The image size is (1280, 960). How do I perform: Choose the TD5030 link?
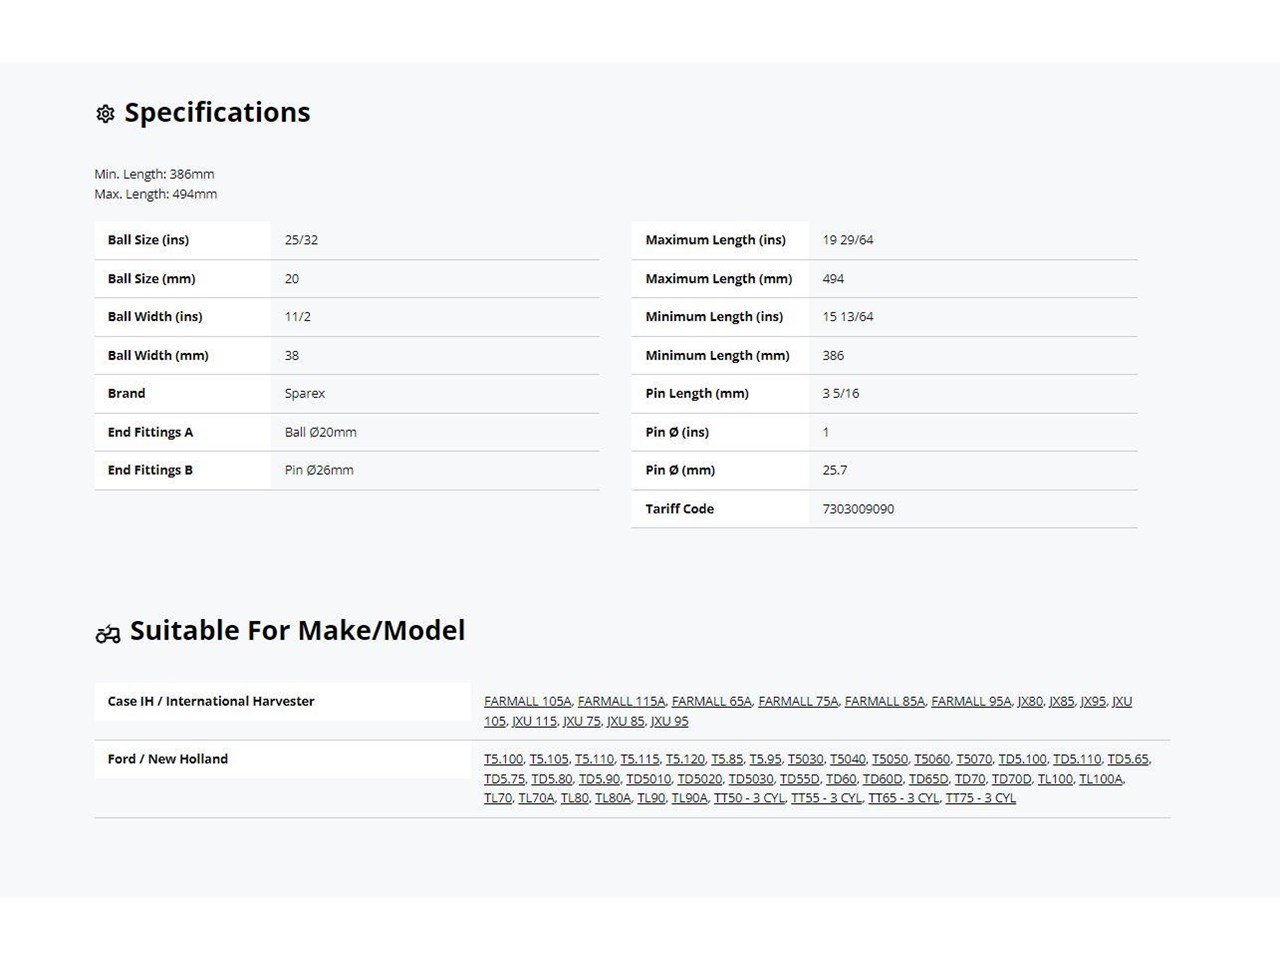pos(751,779)
